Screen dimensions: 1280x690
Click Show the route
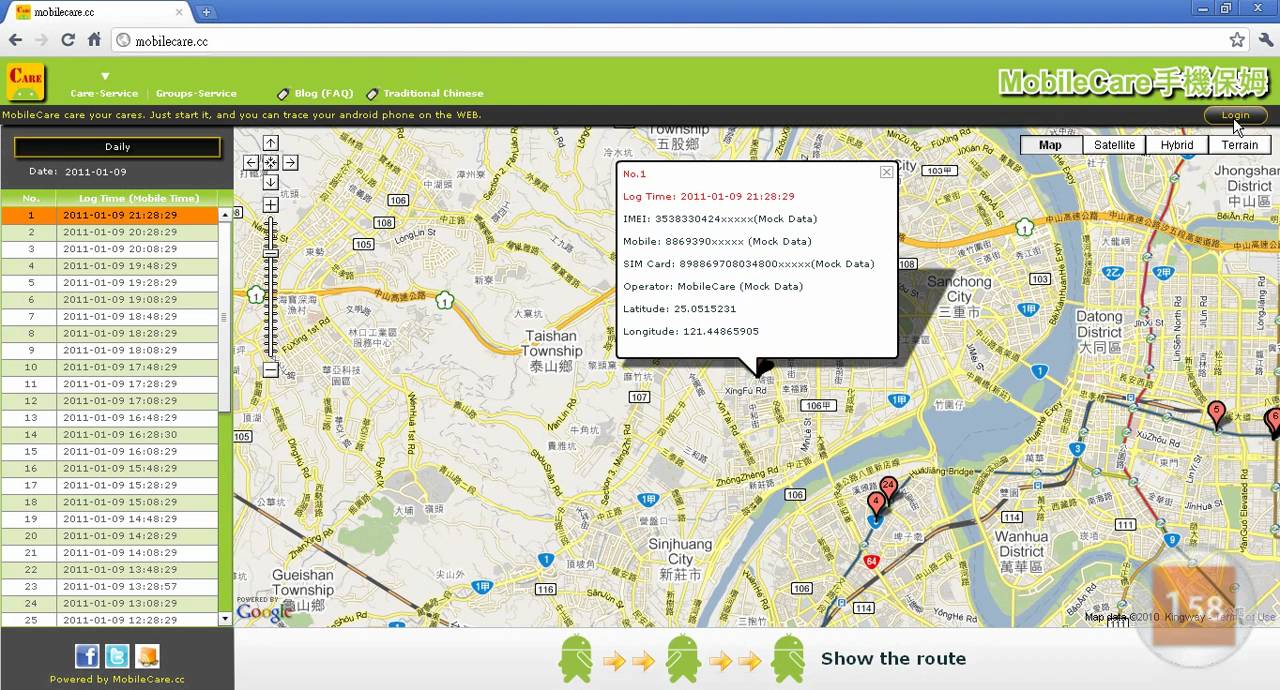(x=893, y=658)
